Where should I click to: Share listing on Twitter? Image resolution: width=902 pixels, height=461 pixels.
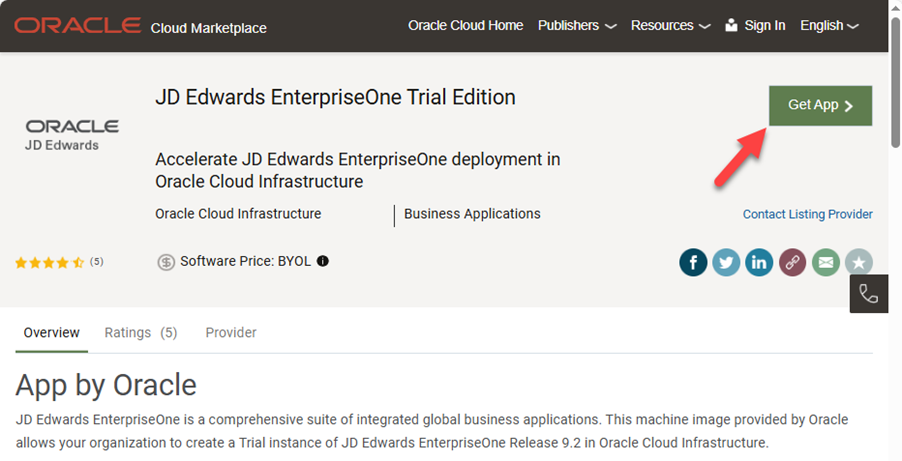click(x=726, y=262)
